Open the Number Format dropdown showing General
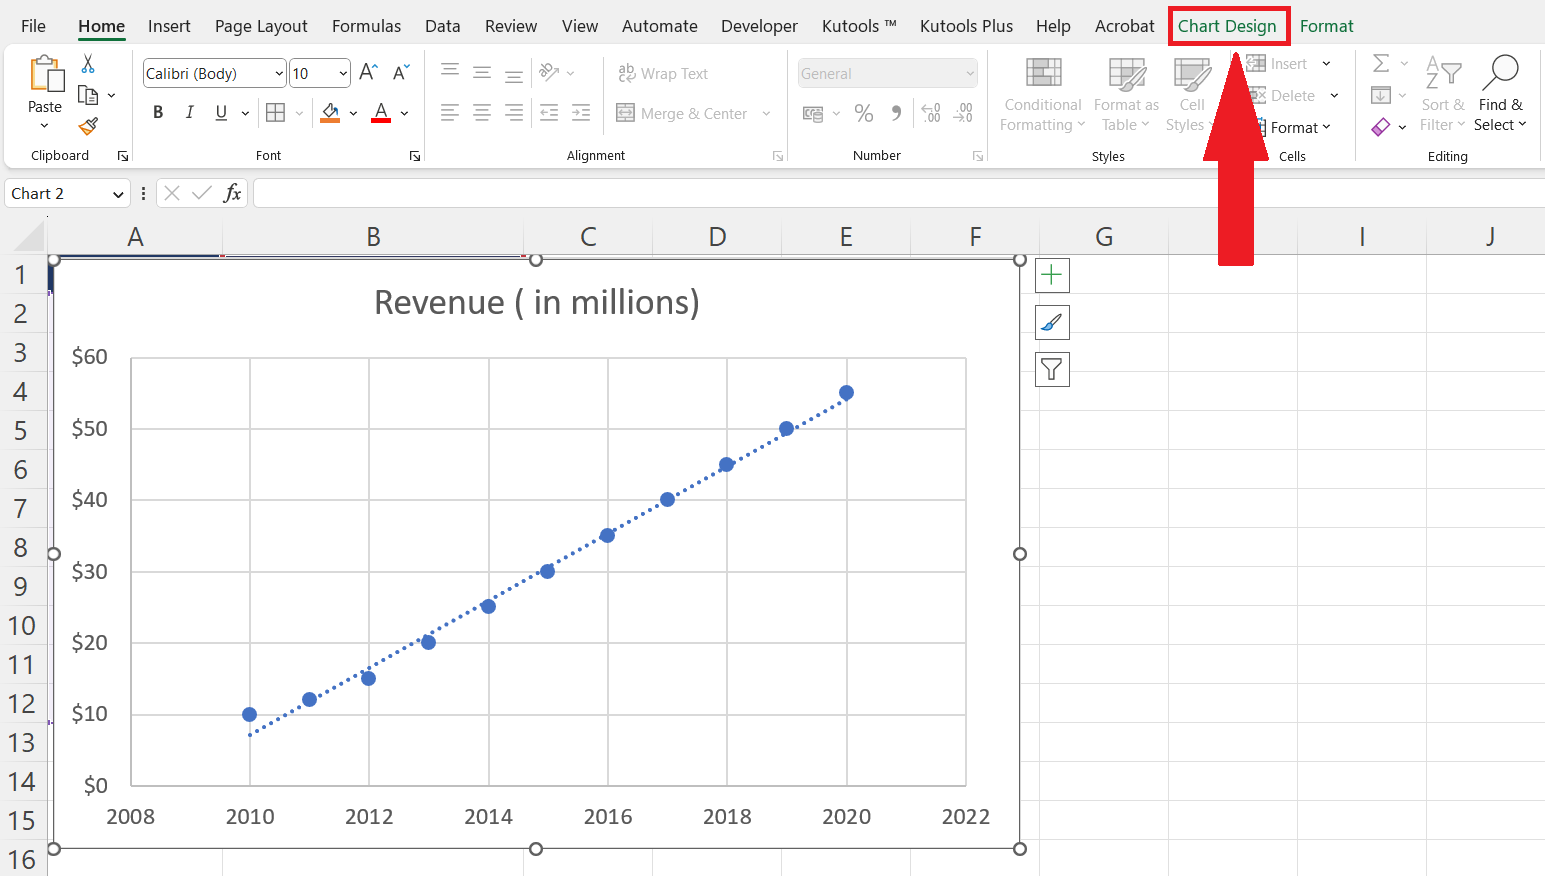This screenshot has width=1545, height=876. click(886, 73)
